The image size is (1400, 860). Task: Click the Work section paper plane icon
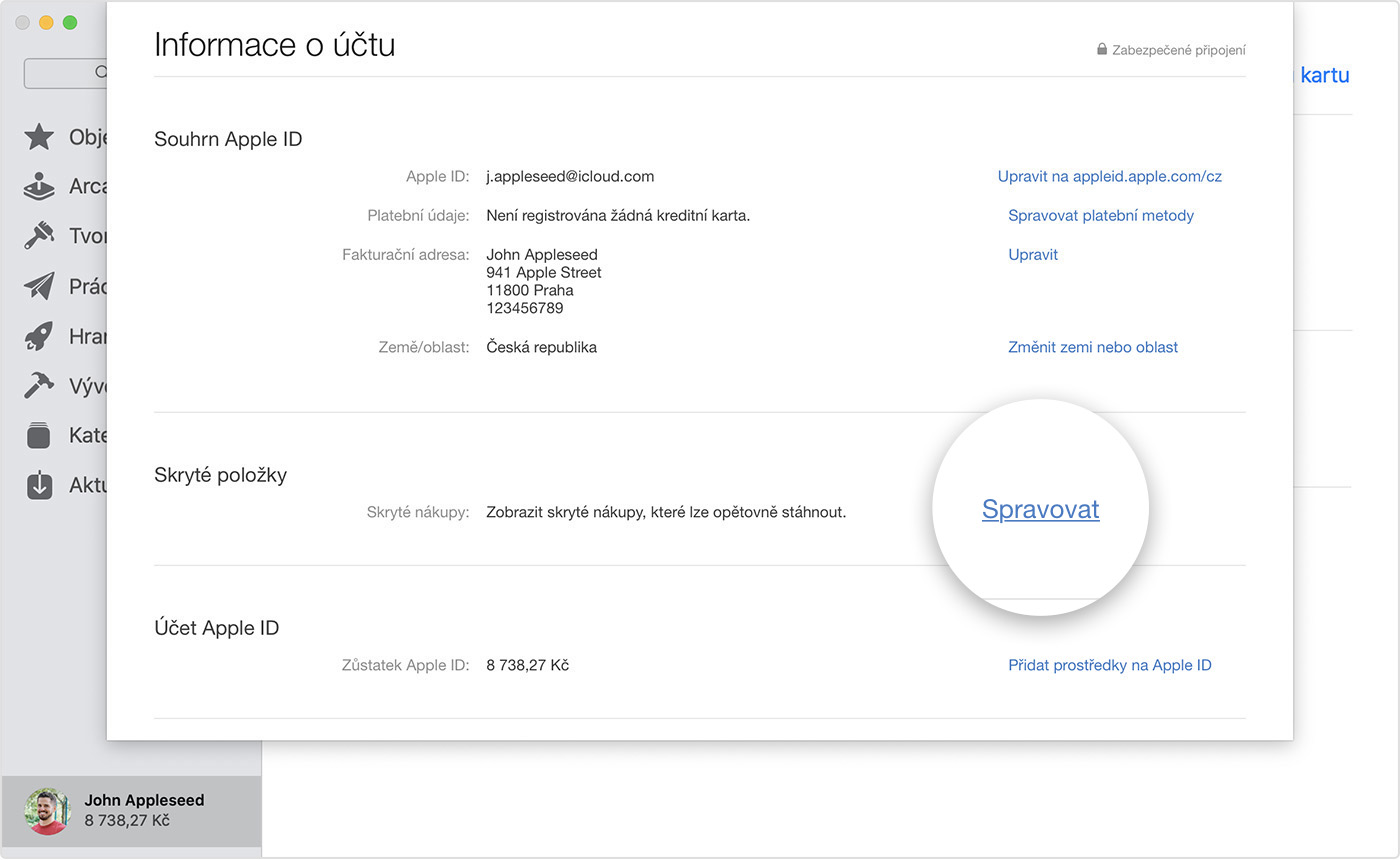(39, 286)
